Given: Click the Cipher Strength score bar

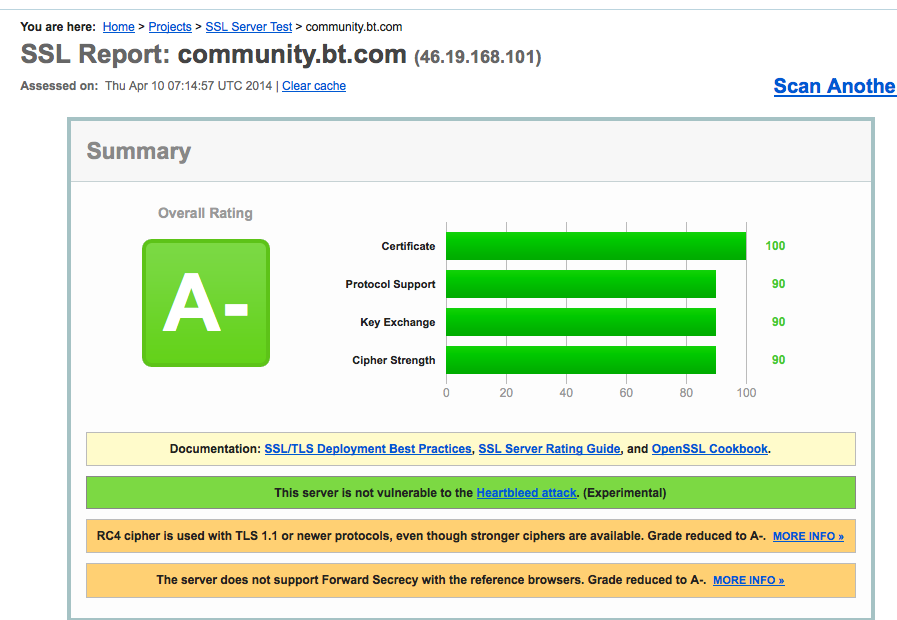Looking at the screenshot, I should 581,360.
